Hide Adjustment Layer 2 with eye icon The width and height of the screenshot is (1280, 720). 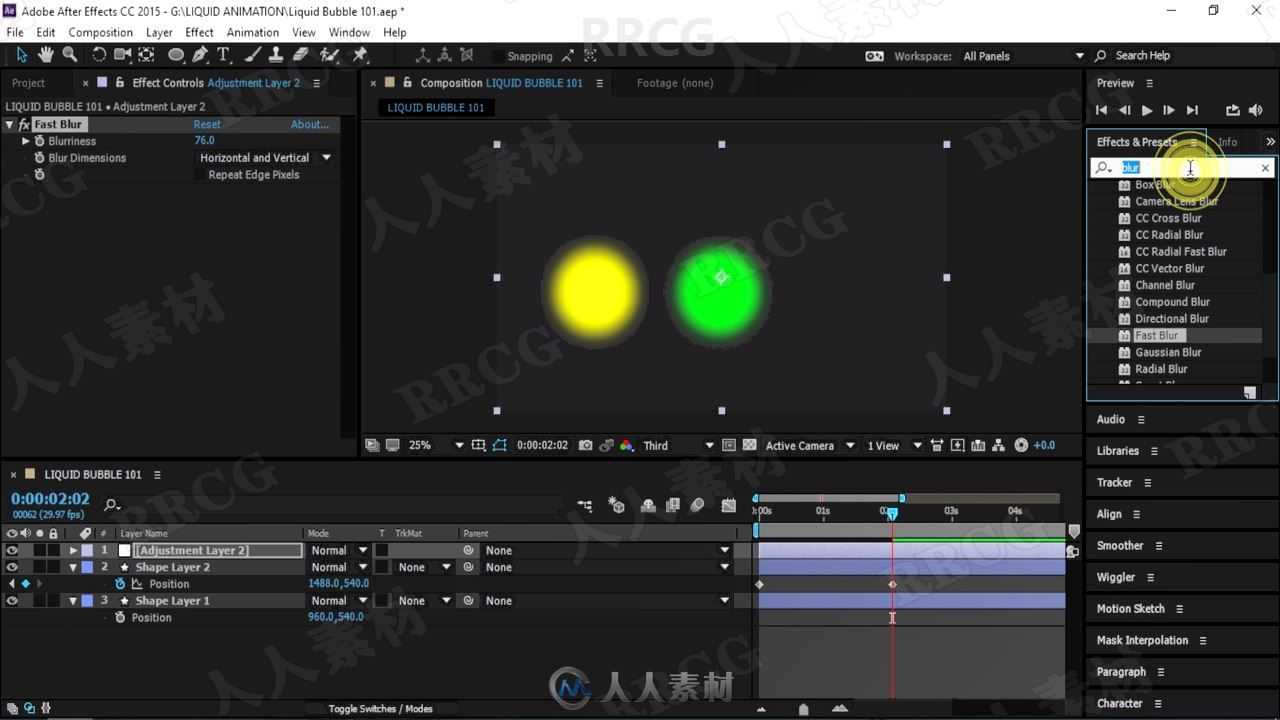(x=12, y=550)
